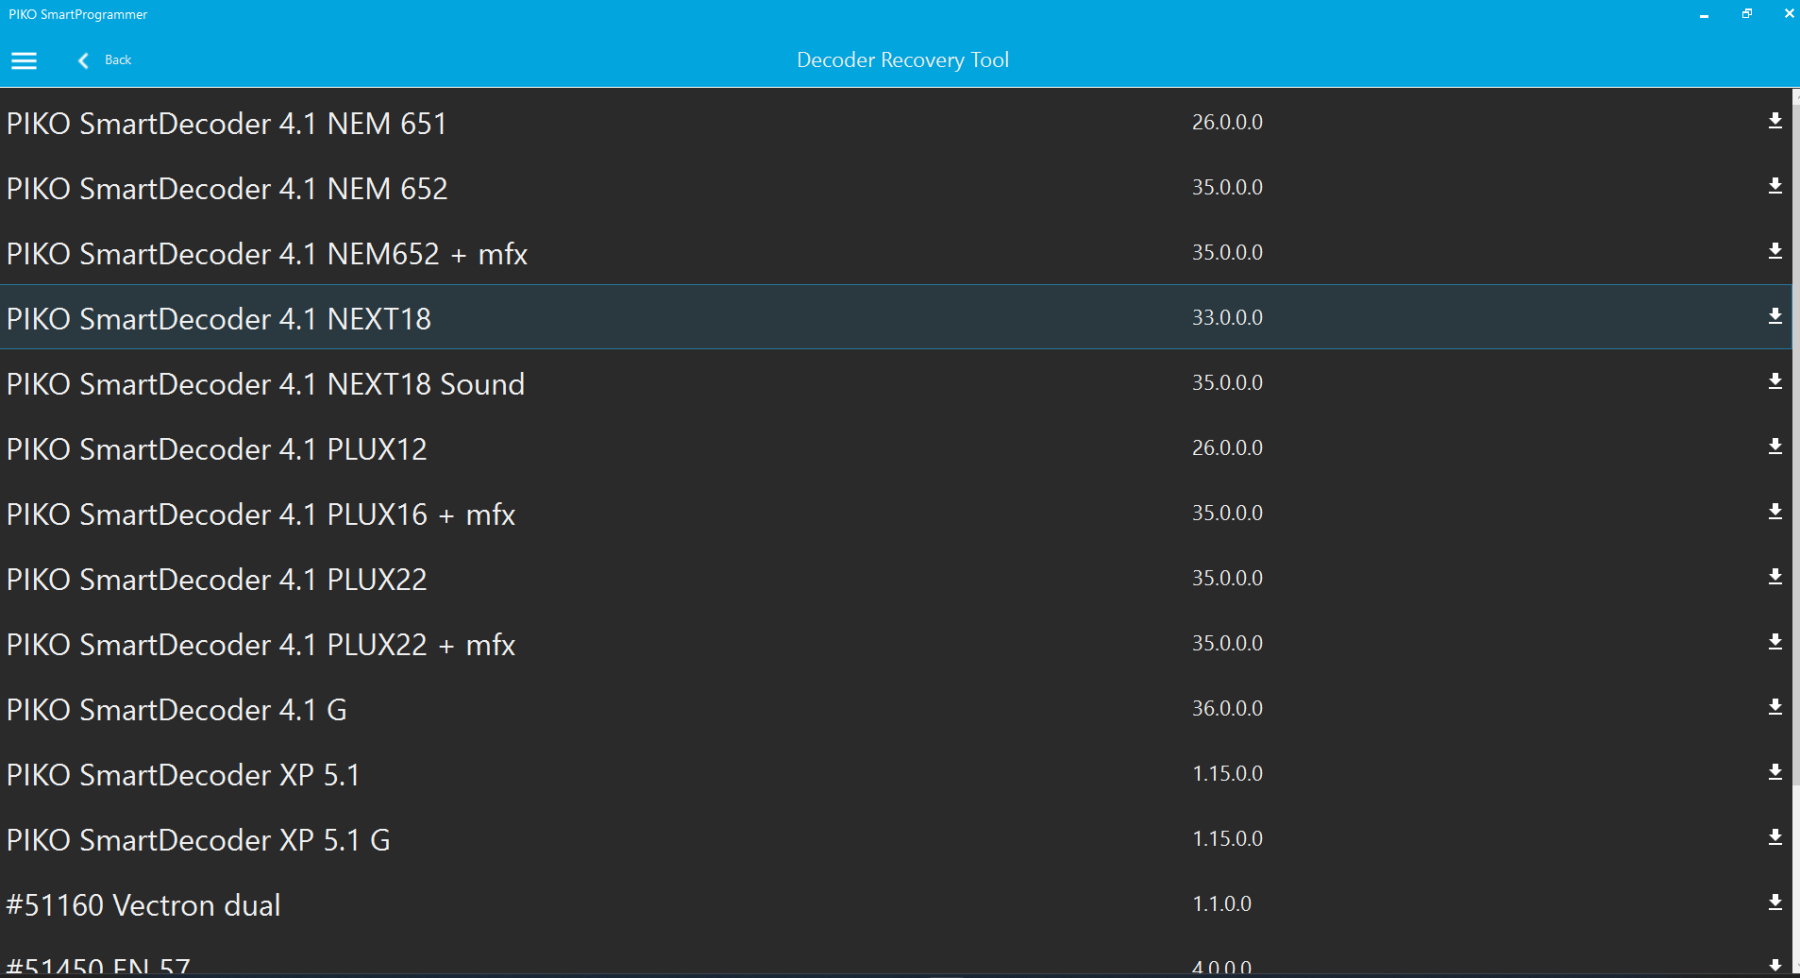Go back using the Back button
This screenshot has height=978, width=1800.
tap(104, 60)
